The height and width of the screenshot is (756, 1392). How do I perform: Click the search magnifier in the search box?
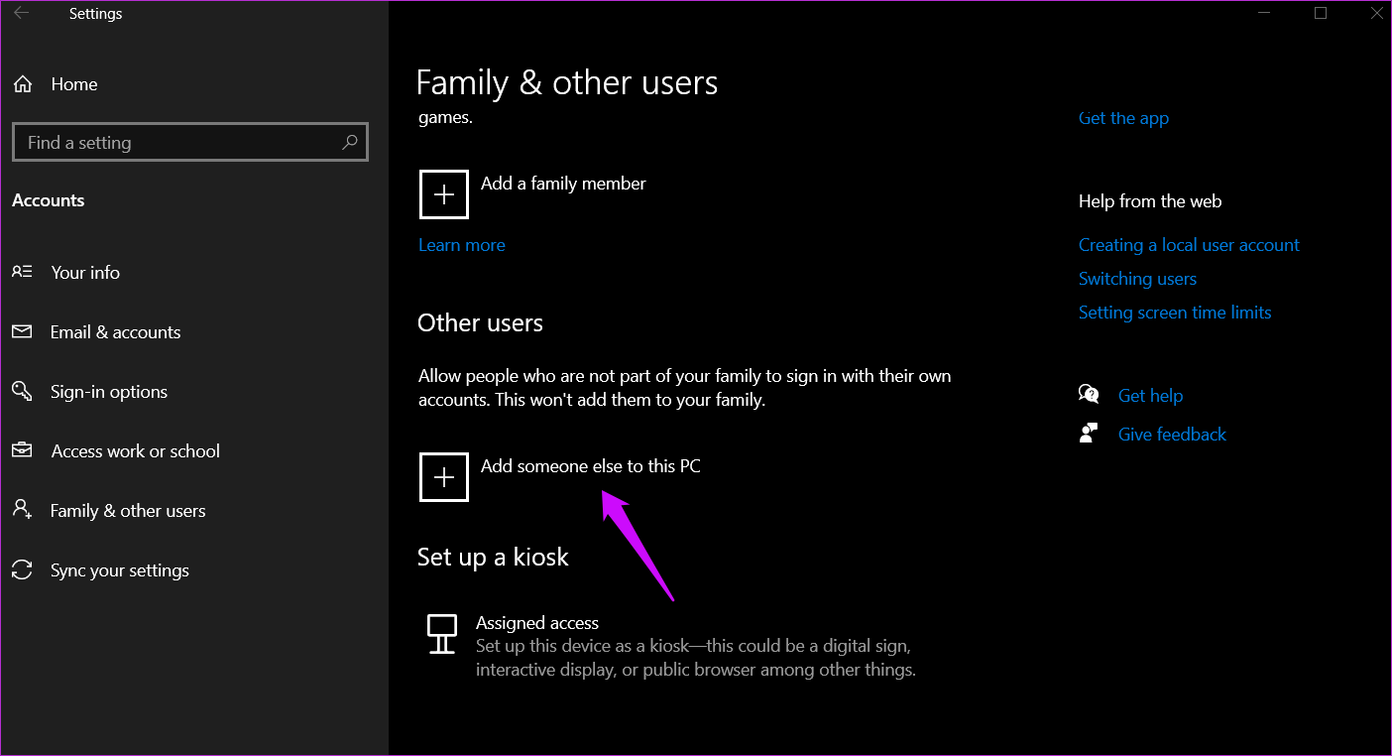349,142
